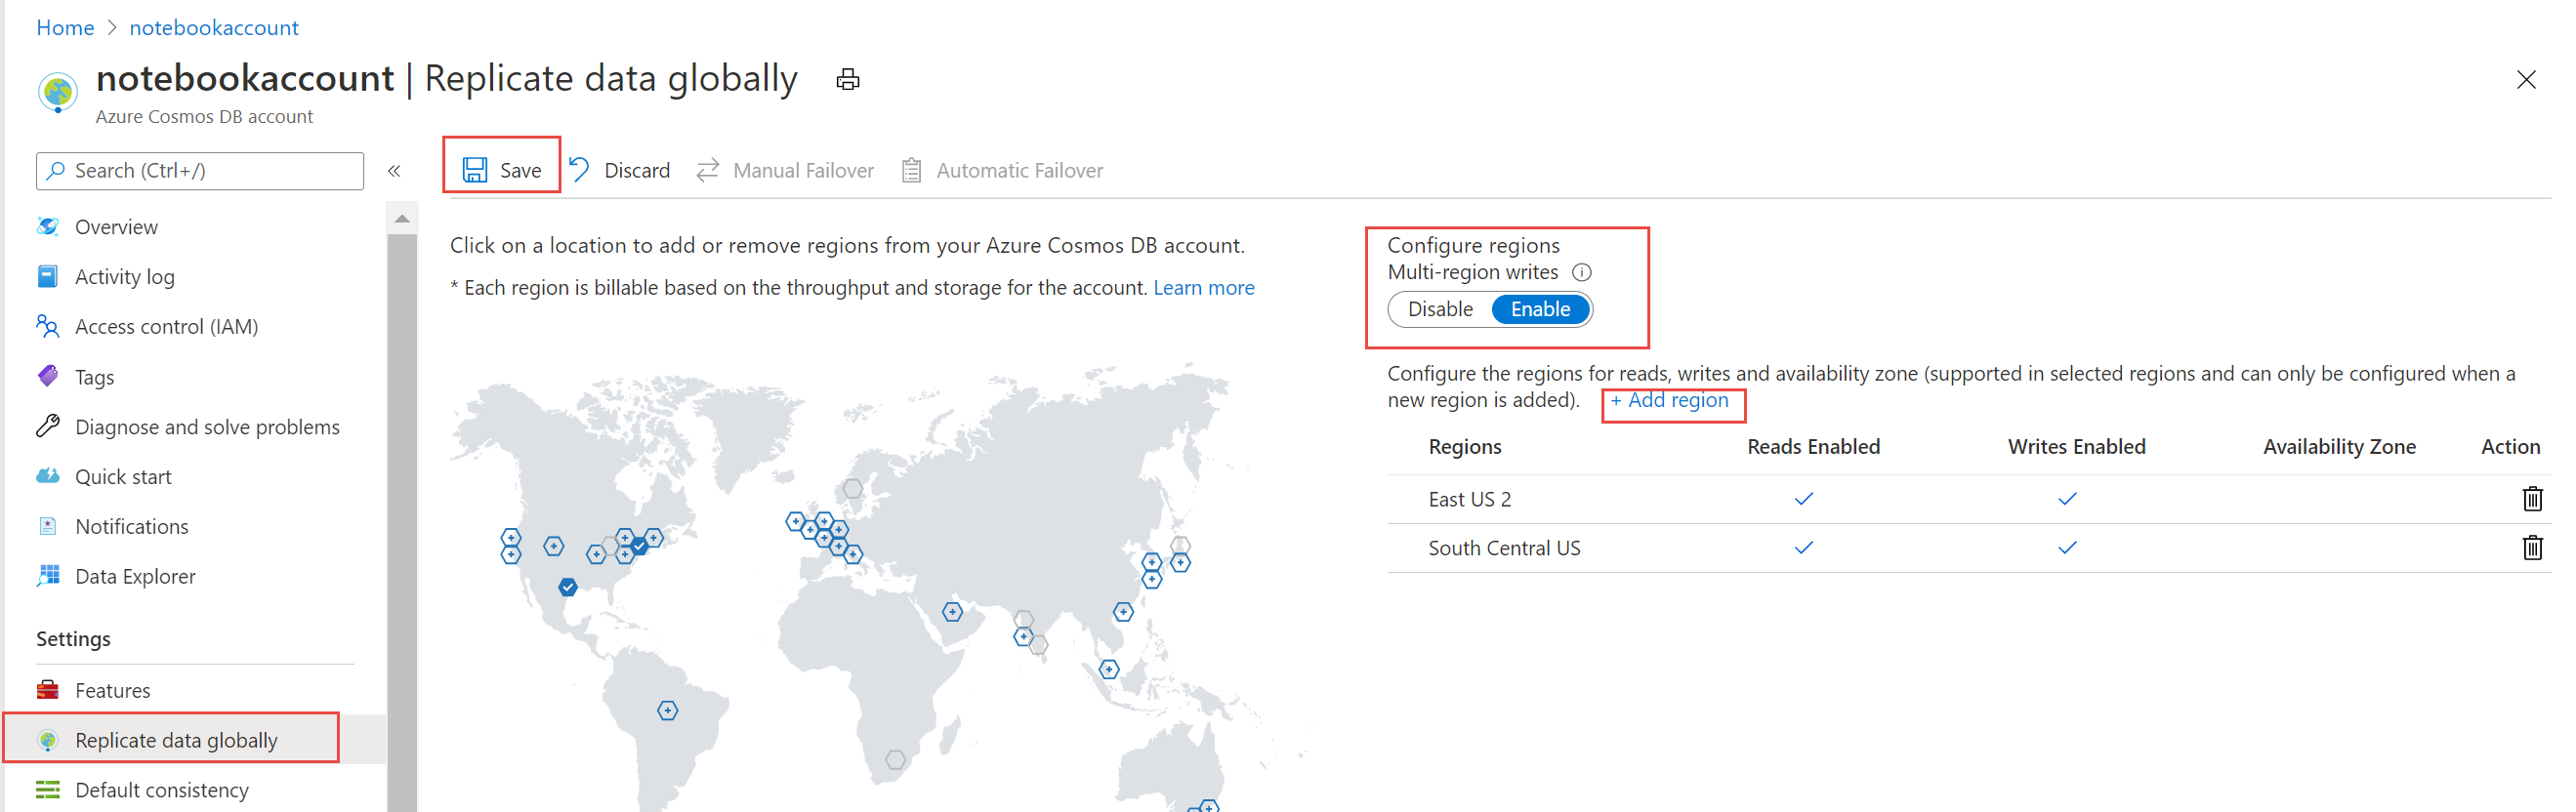Go to Home breadcrumb

point(65,28)
